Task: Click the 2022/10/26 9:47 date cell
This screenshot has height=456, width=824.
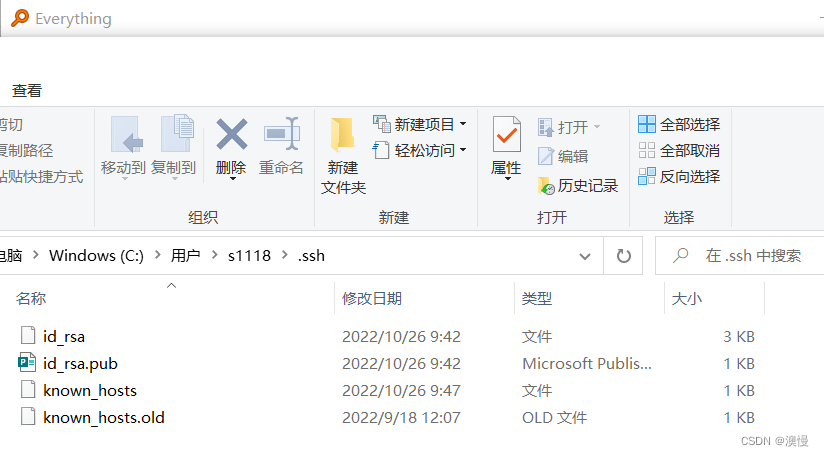Action: (401, 391)
